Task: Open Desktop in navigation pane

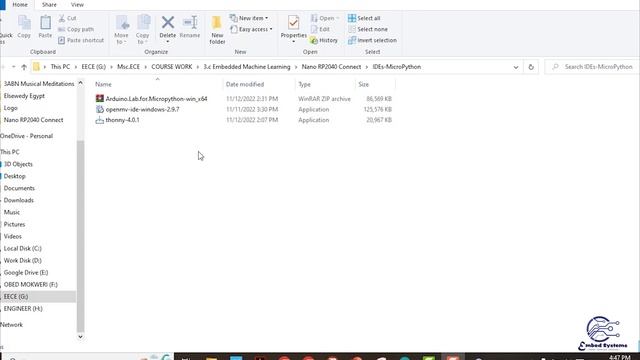Action: pos(14,176)
